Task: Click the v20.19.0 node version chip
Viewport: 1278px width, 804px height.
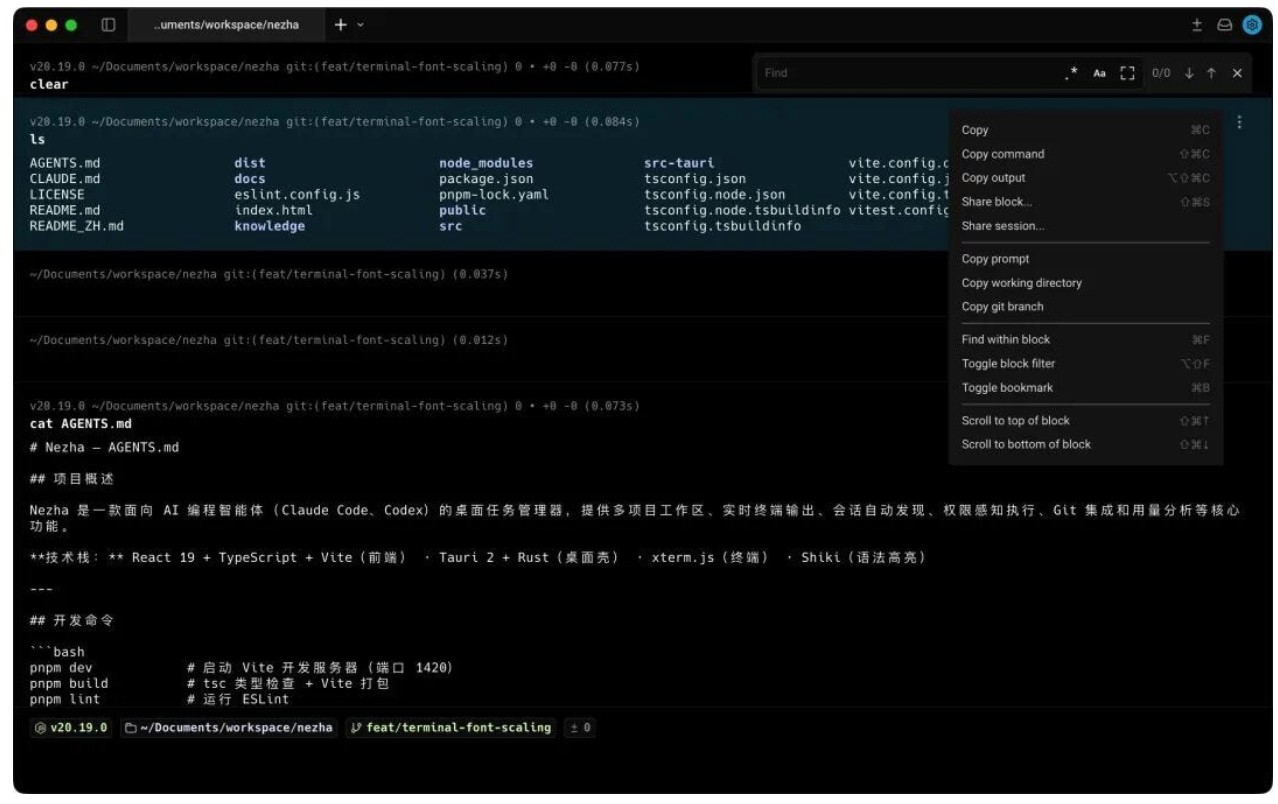Action: (x=71, y=728)
